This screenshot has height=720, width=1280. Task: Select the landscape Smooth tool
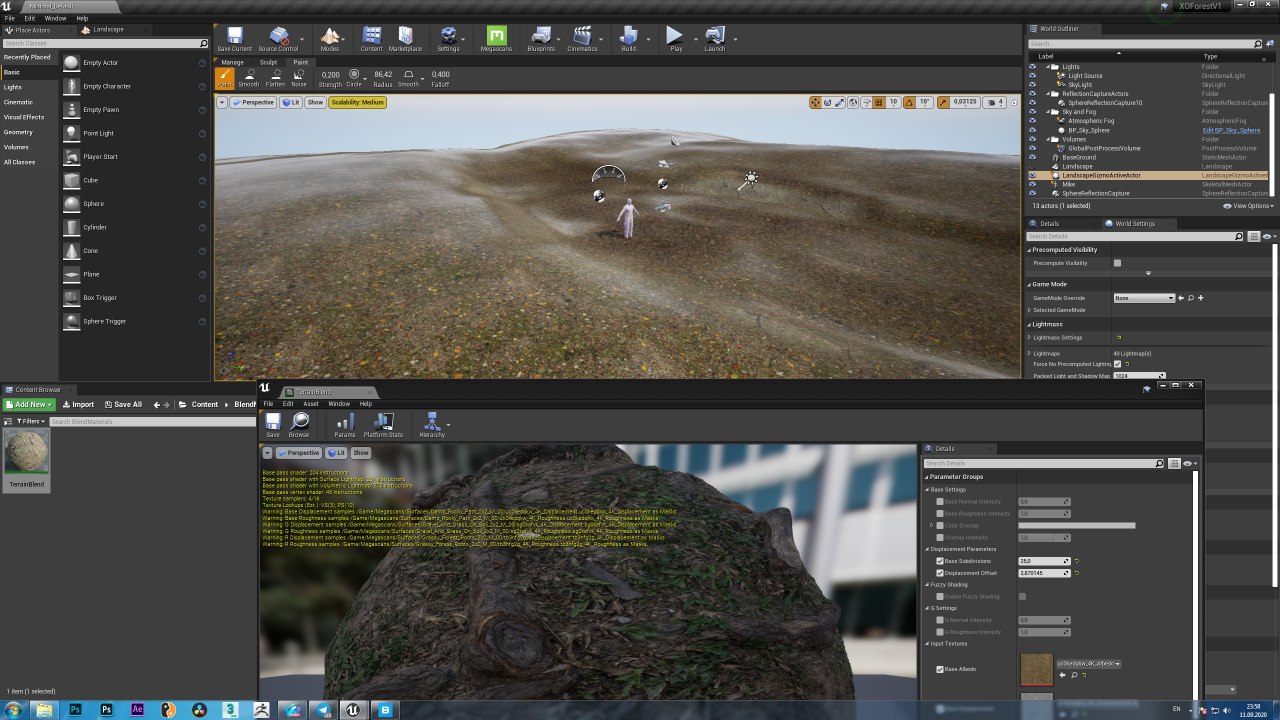(248, 77)
